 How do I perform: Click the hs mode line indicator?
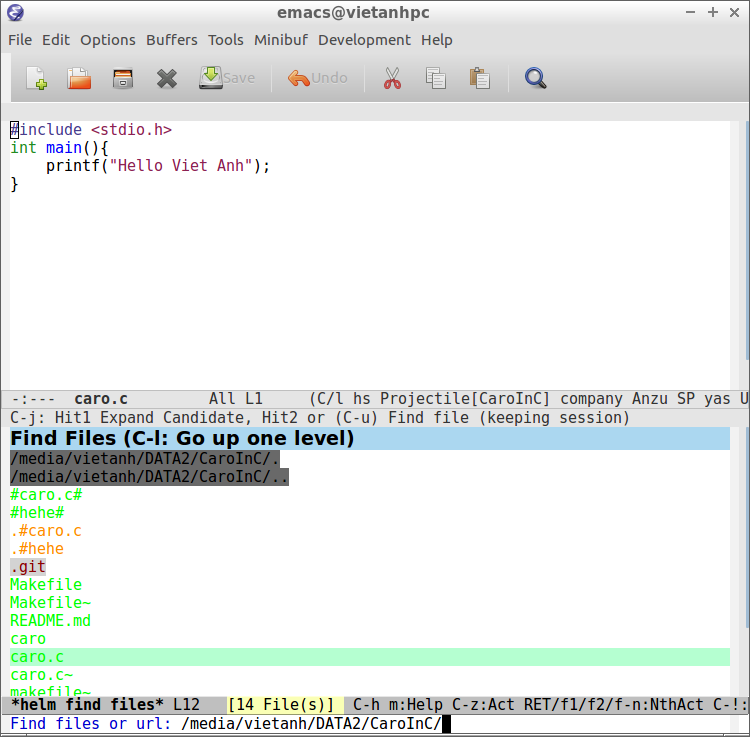coord(362,399)
